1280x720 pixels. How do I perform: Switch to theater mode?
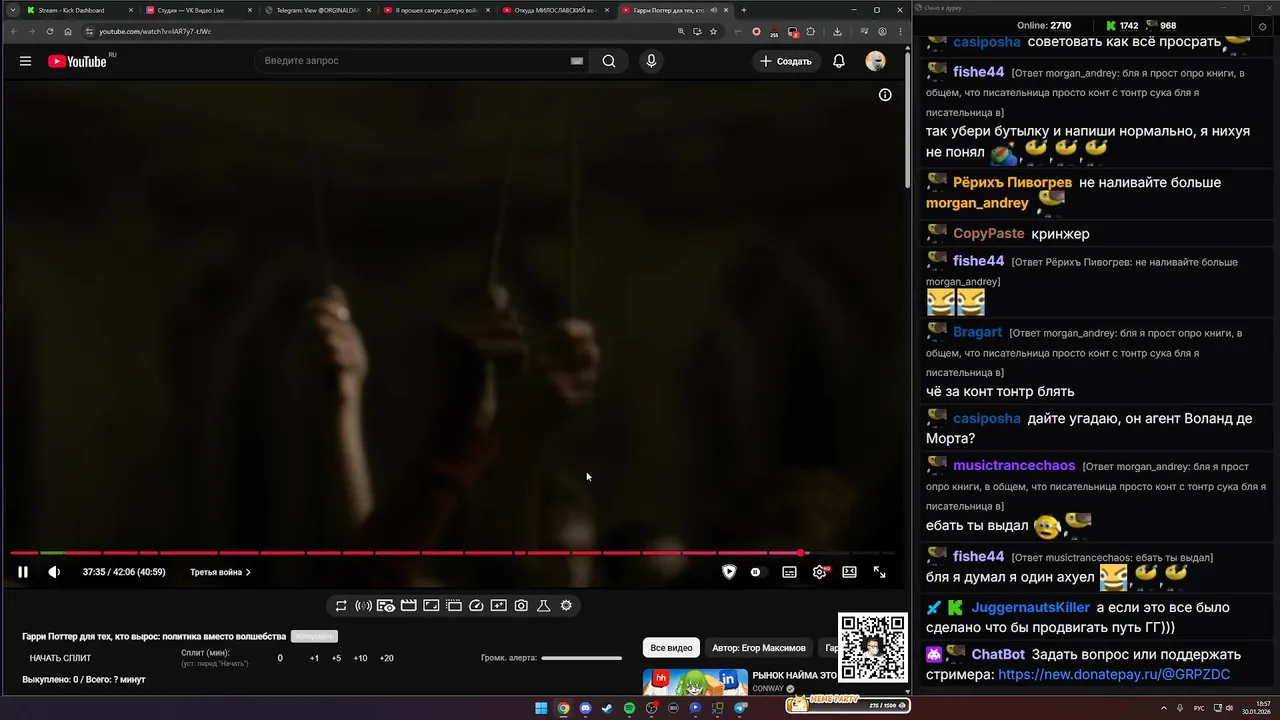click(849, 572)
